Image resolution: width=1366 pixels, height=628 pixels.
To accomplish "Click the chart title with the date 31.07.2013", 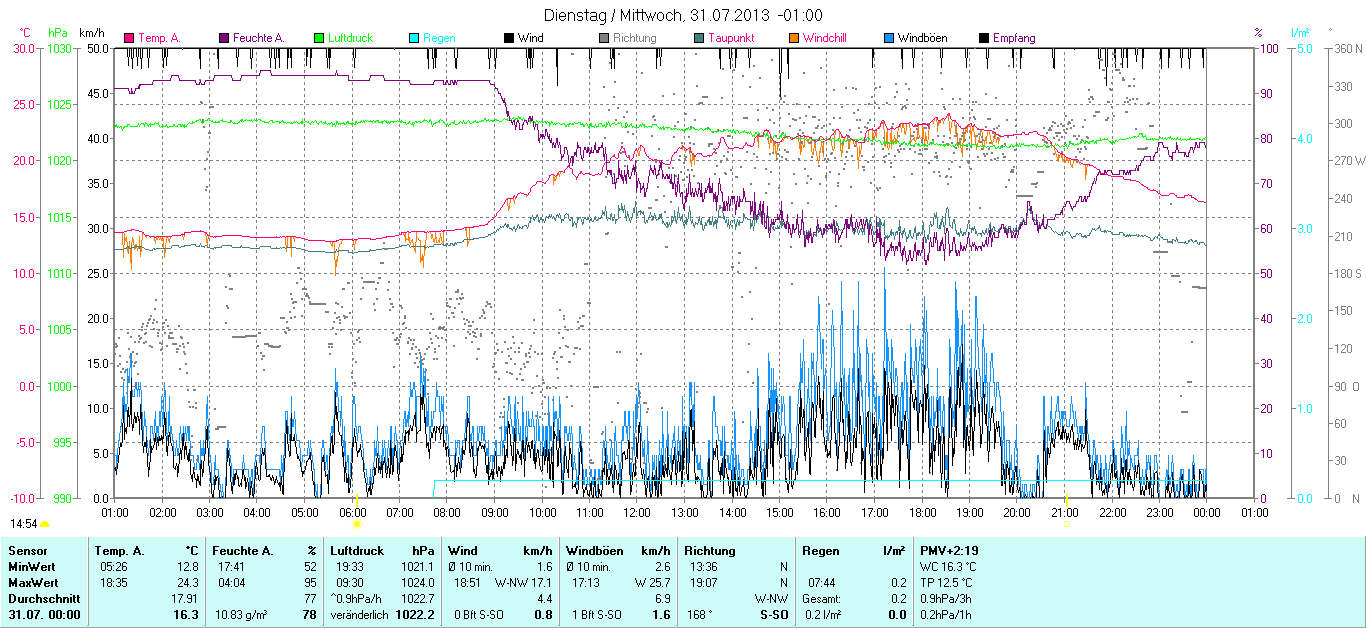I will [683, 15].
